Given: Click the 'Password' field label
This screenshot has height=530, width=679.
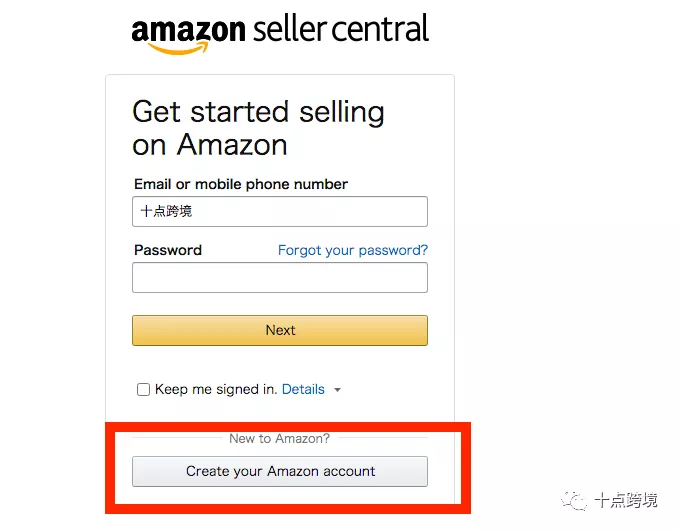Looking at the screenshot, I should pyautogui.click(x=168, y=250).
